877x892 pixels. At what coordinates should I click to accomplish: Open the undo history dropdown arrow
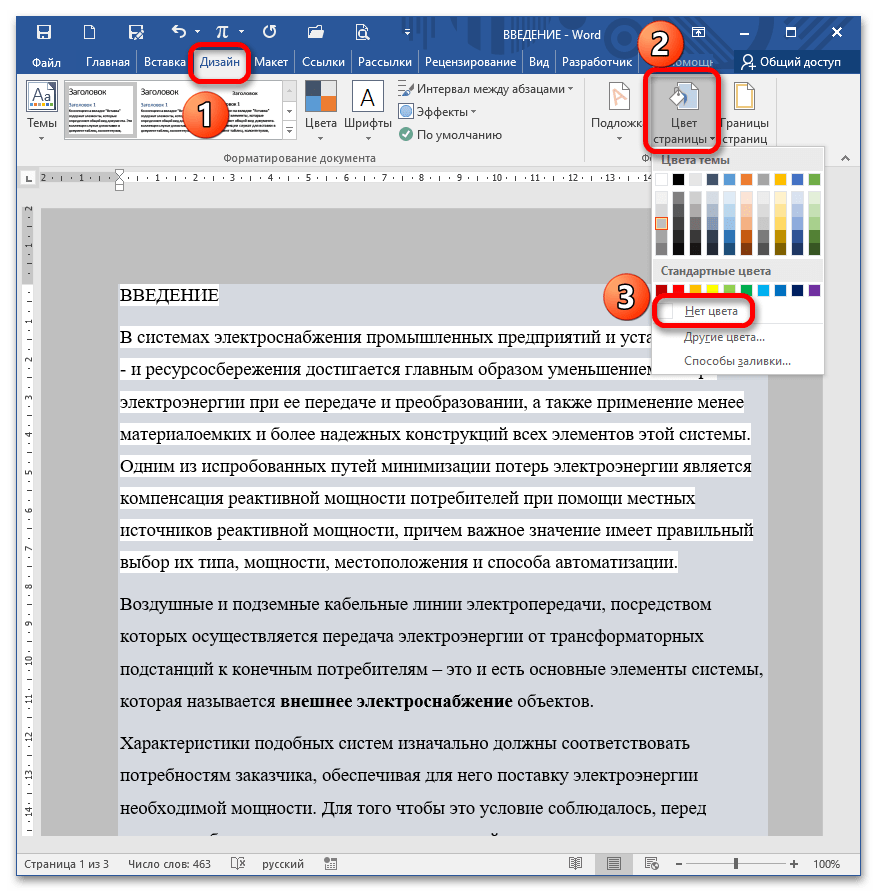[197, 32]
